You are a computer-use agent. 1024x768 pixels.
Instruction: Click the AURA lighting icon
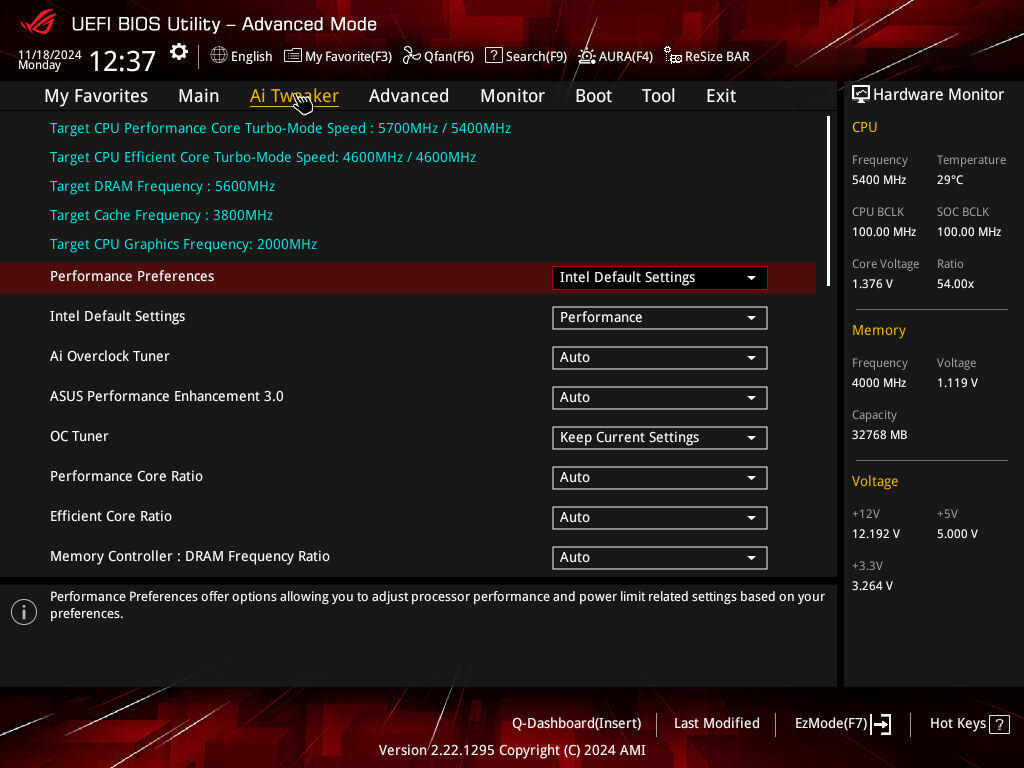[x=586, y=56]
